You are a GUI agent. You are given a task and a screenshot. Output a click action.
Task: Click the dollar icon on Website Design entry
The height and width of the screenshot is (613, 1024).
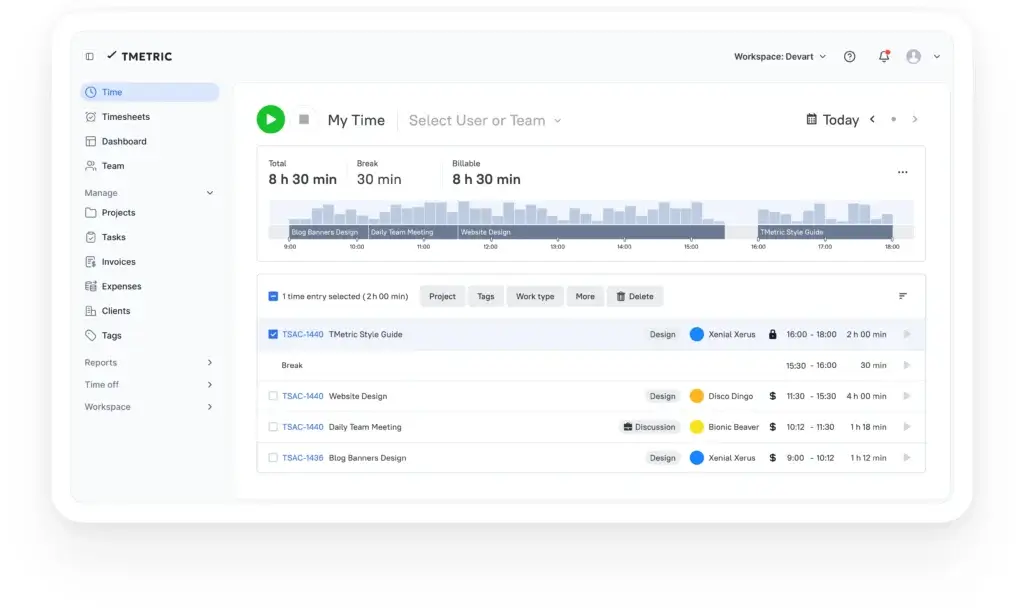(x=773, y=396)
